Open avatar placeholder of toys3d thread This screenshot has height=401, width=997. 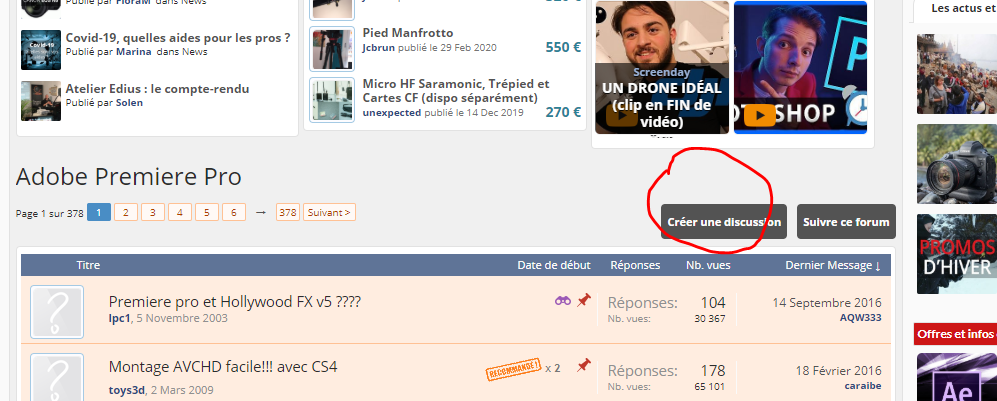tap(57, 377)
